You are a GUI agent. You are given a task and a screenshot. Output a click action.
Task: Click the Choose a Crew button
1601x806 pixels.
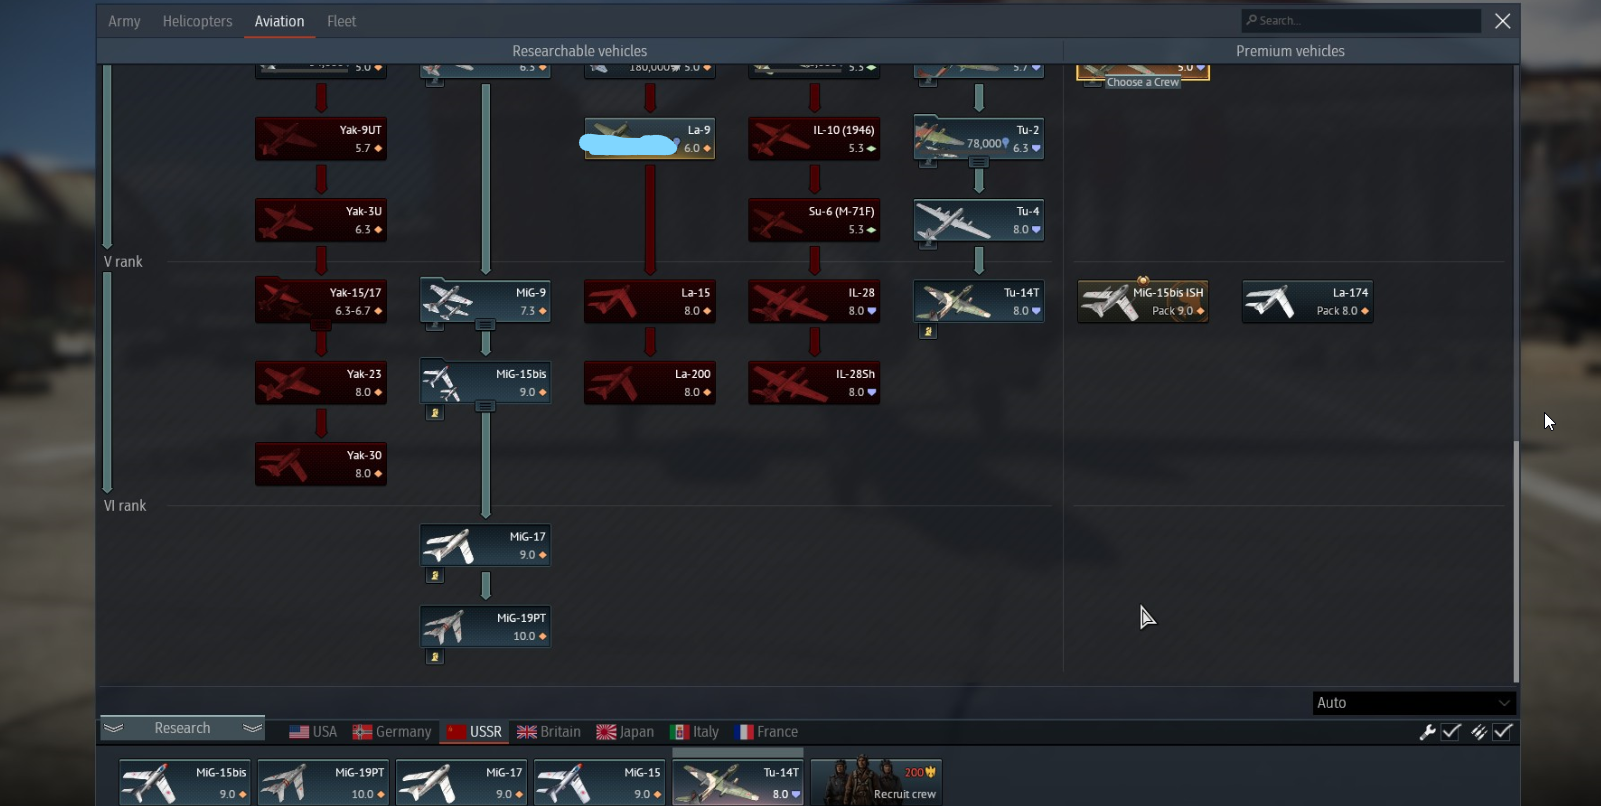pyautogui.click(x=1143, y=82)
